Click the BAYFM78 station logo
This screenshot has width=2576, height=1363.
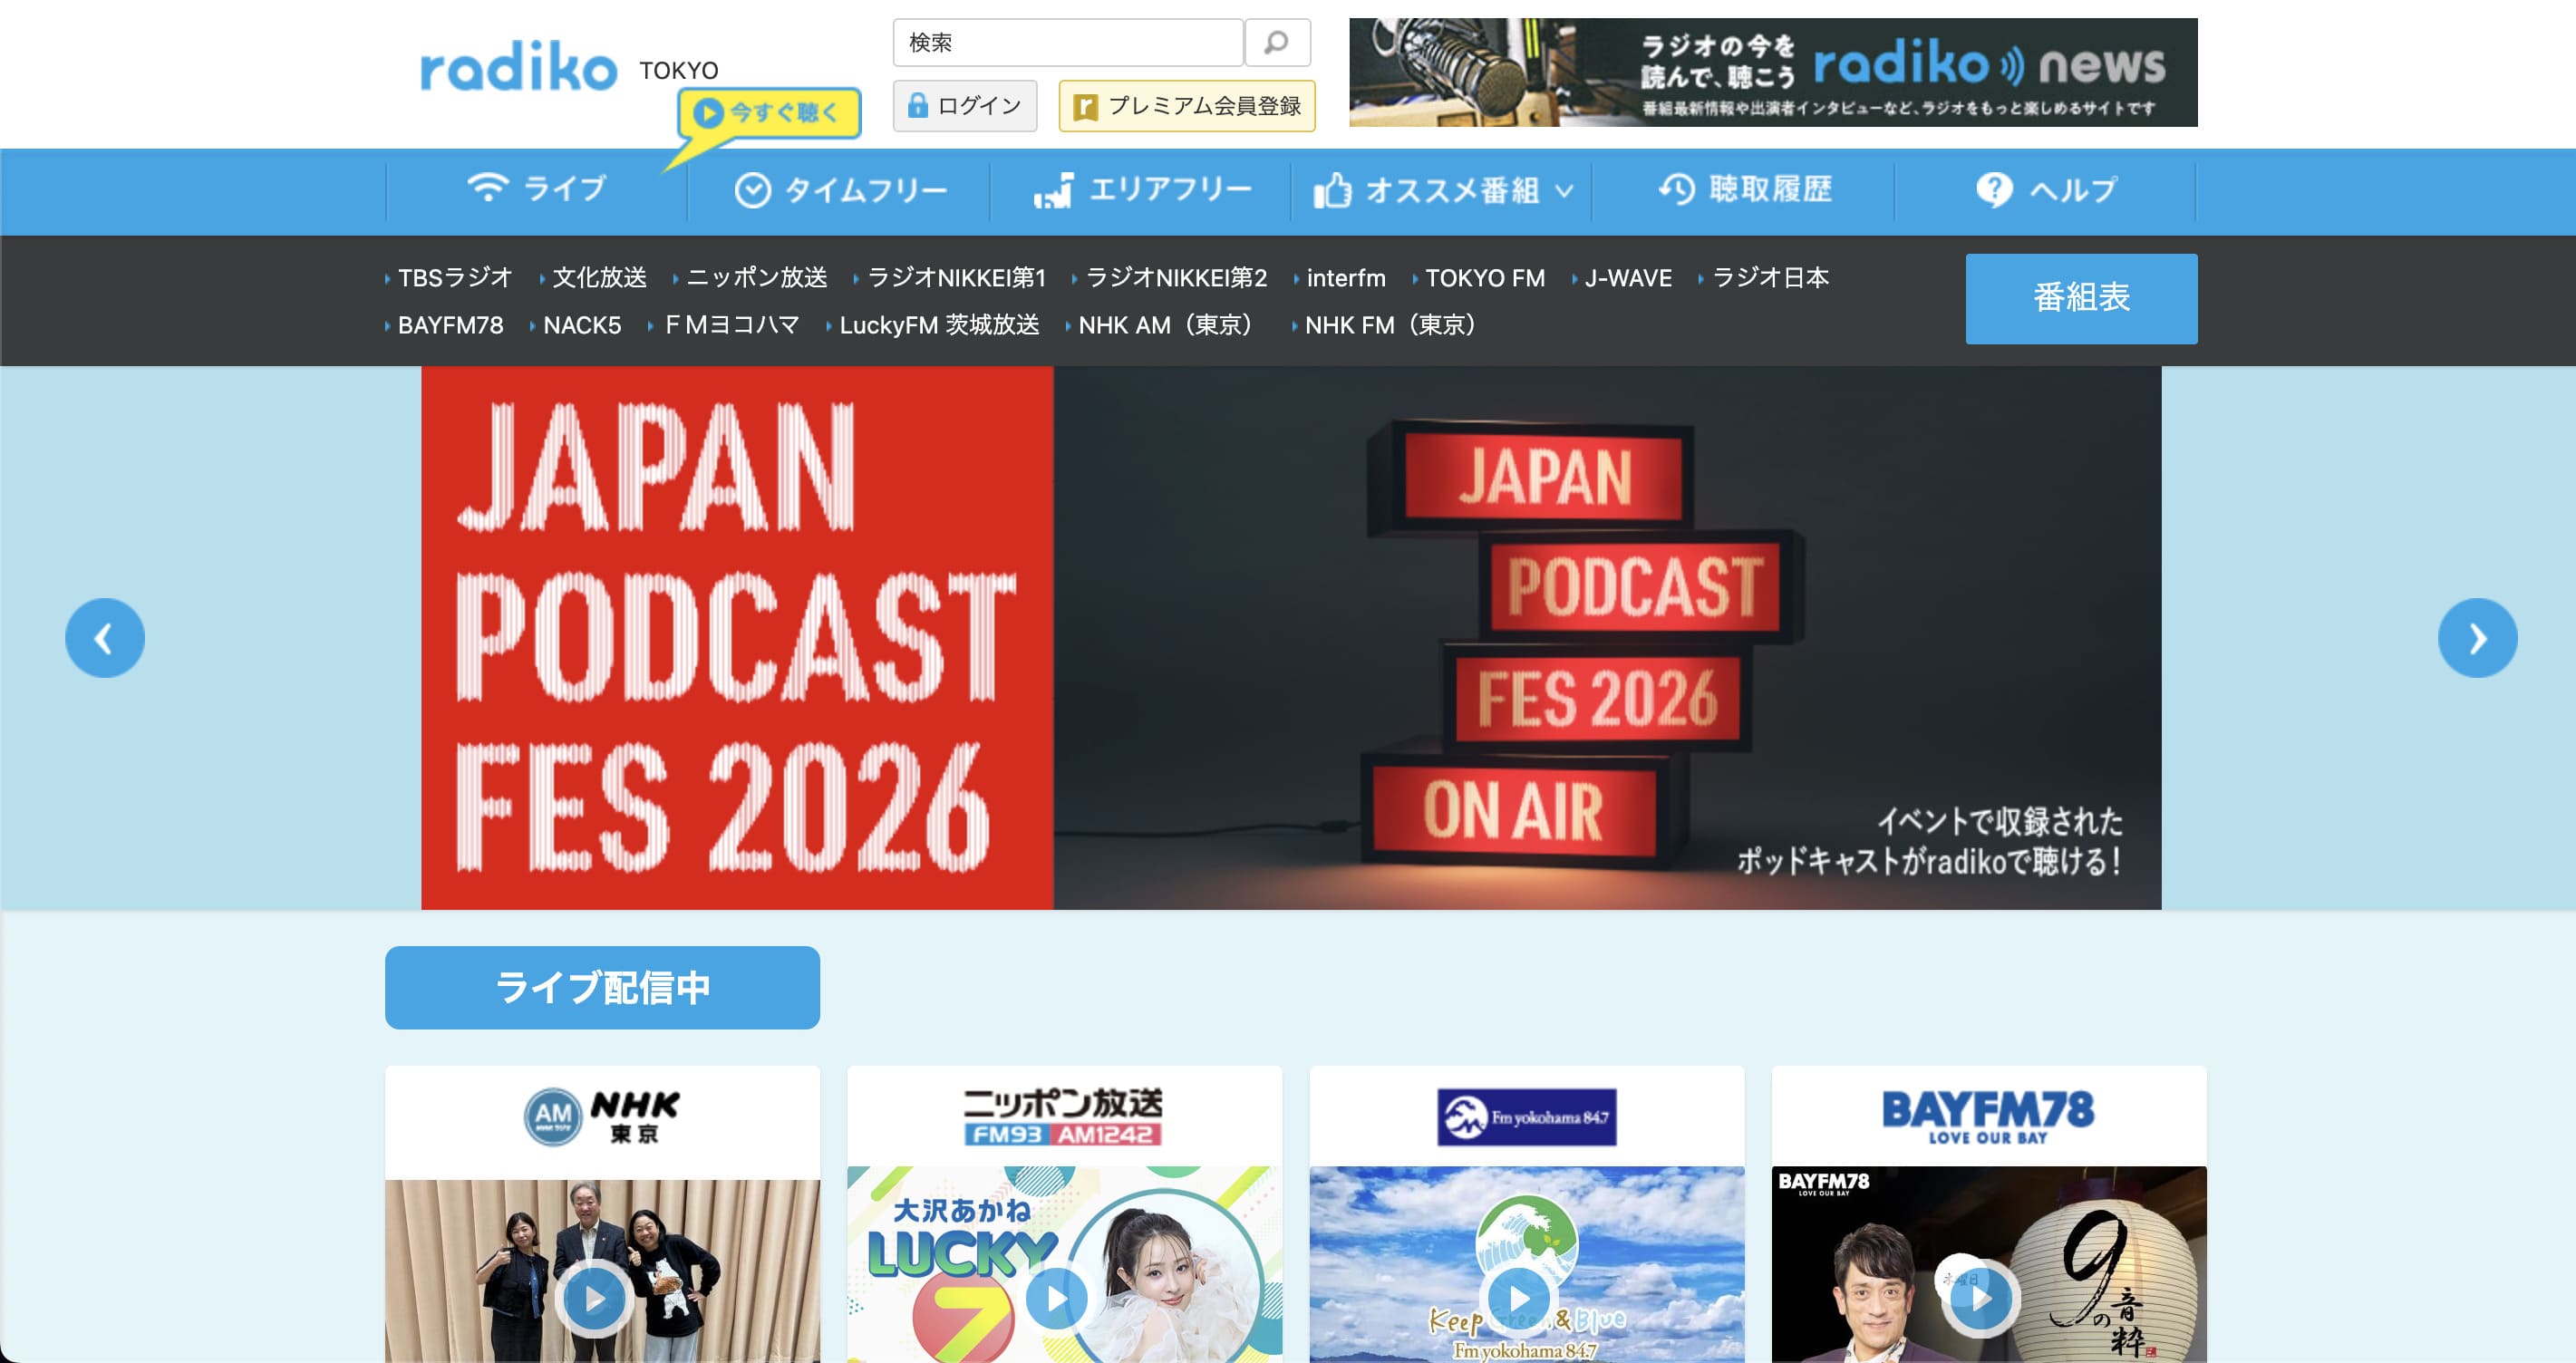(x=1988, y=1116)
